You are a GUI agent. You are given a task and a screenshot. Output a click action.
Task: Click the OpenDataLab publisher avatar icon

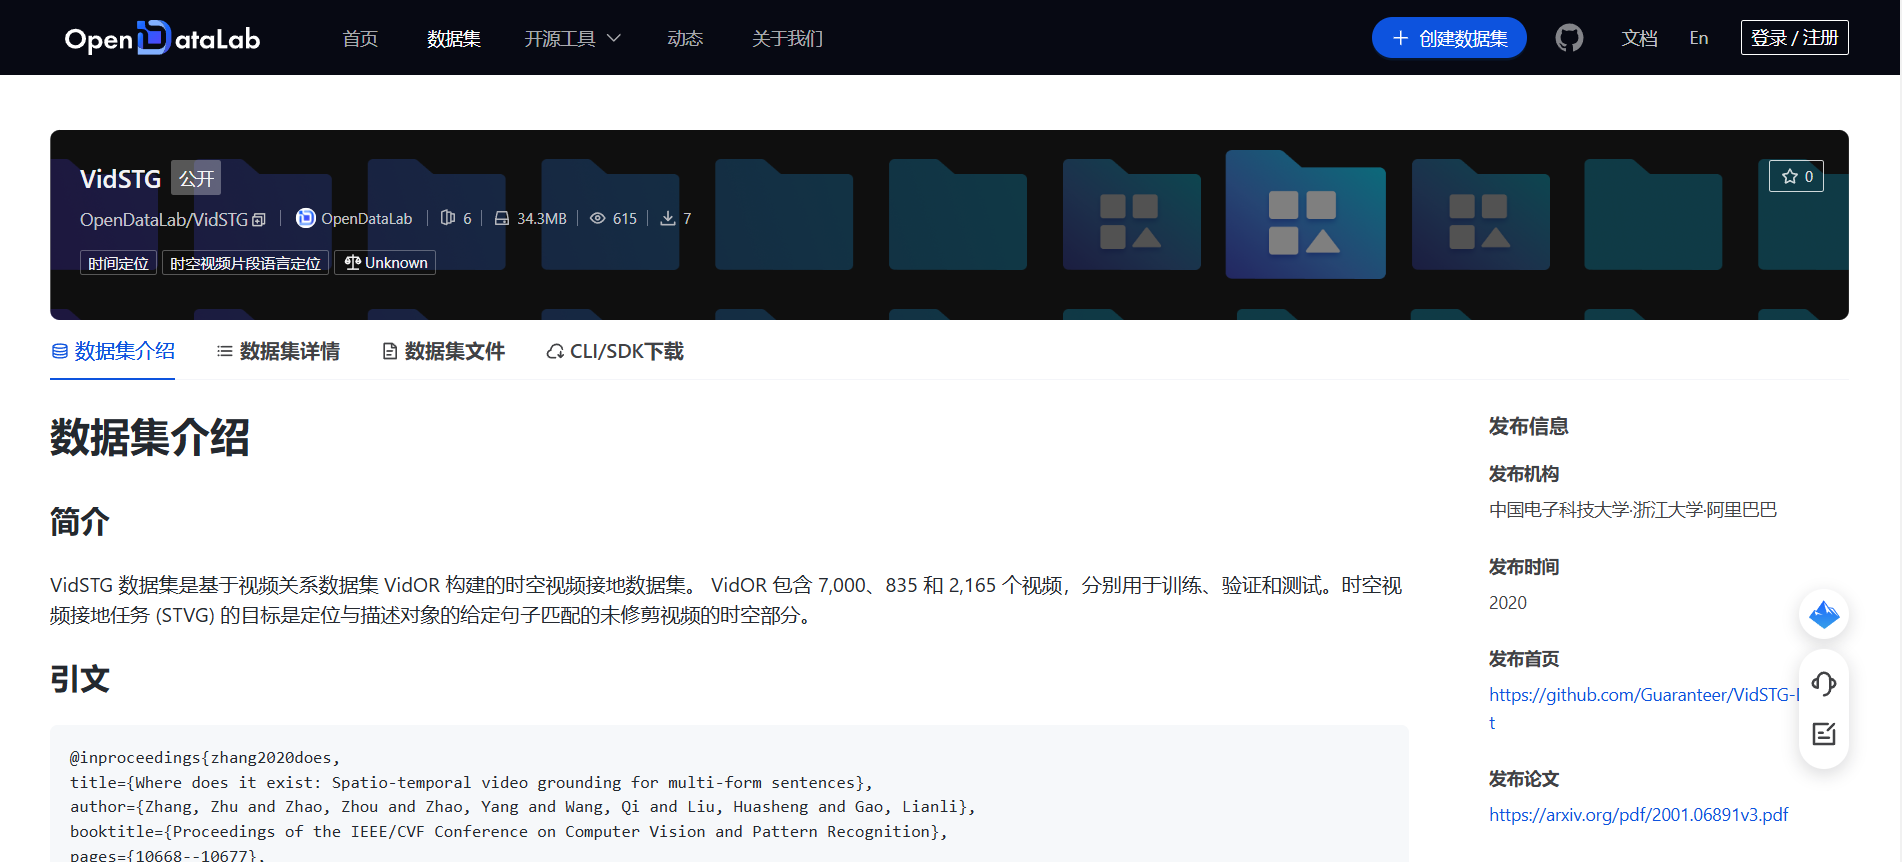click(306, 218)
